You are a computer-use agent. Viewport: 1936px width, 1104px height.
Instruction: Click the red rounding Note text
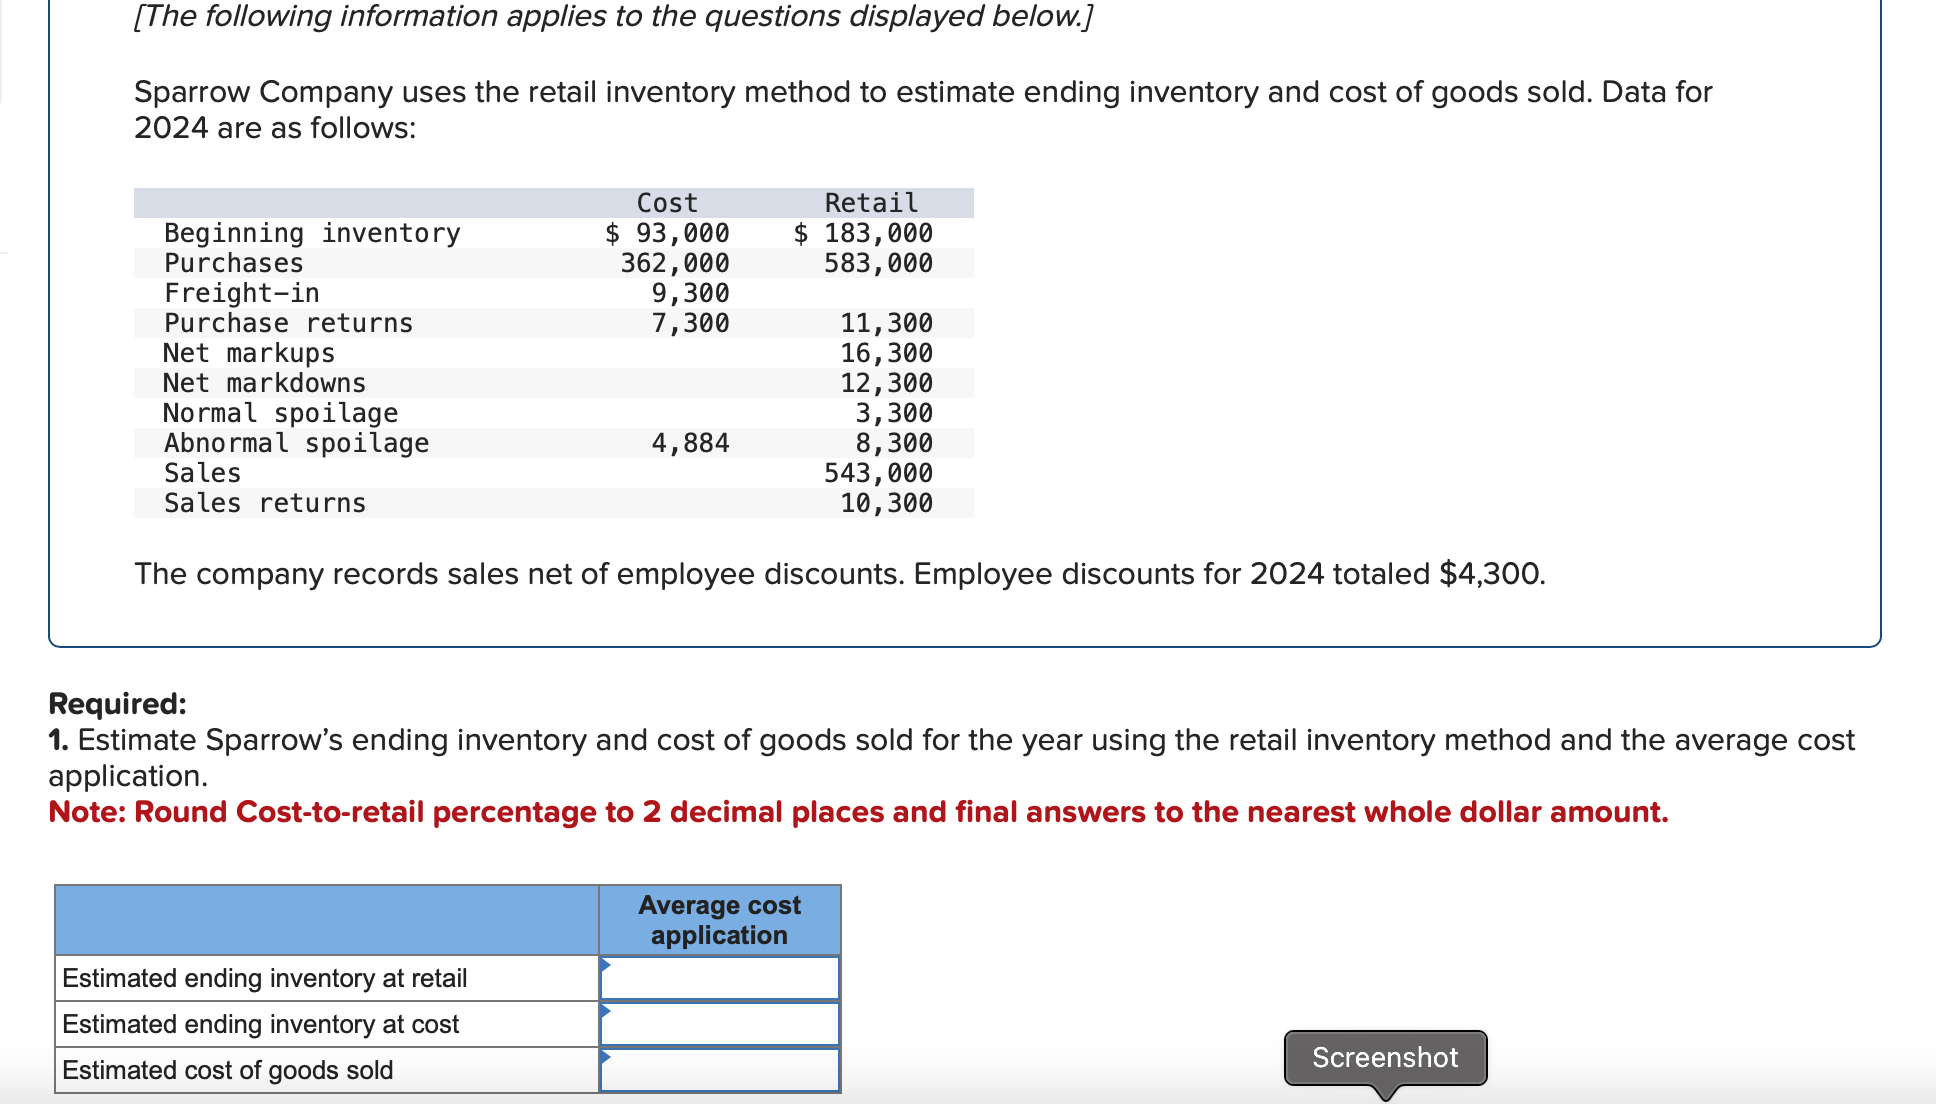[858, 812]
